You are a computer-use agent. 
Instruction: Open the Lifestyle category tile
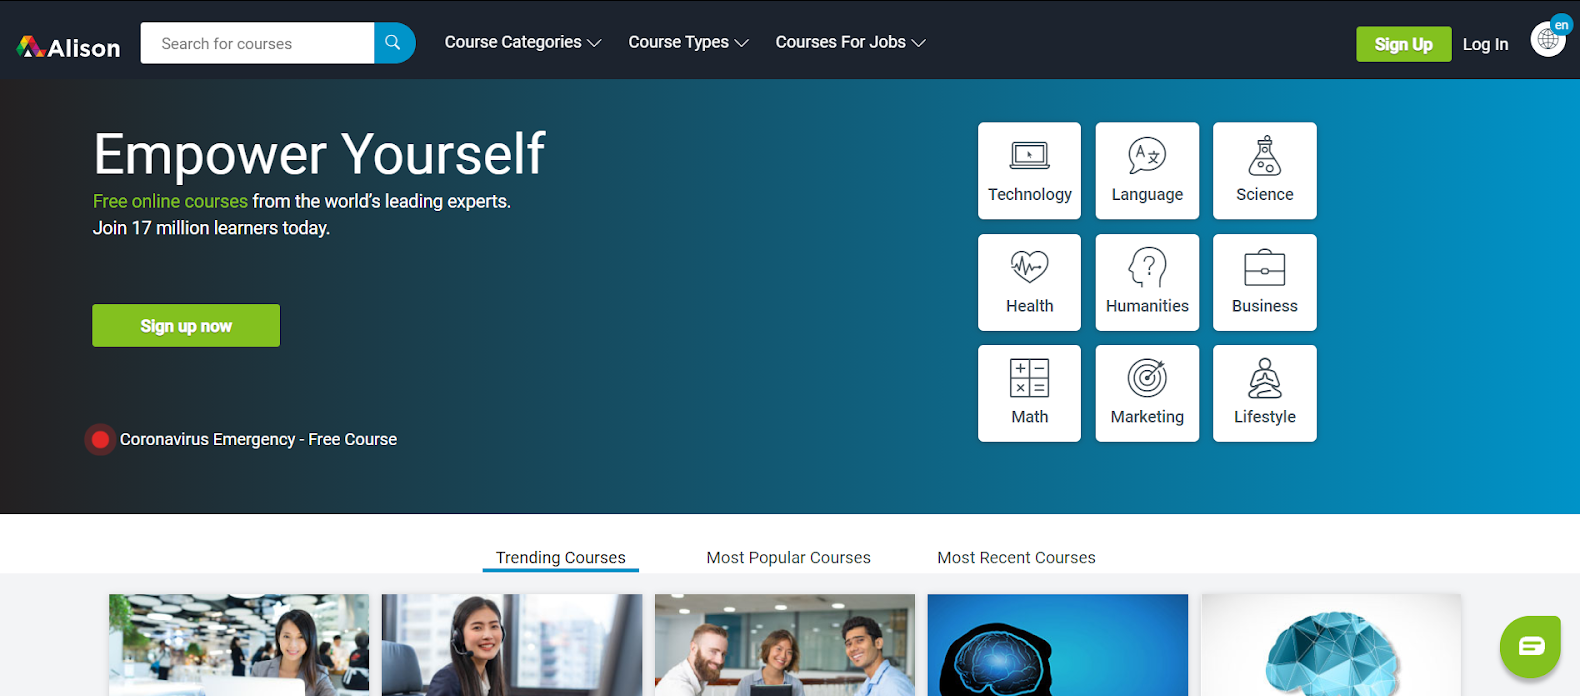pos(1265,393)
